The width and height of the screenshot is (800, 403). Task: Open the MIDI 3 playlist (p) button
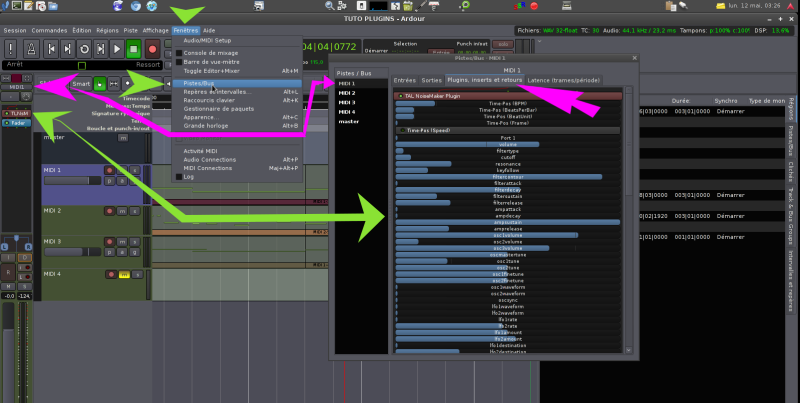(x=109, y=252)
